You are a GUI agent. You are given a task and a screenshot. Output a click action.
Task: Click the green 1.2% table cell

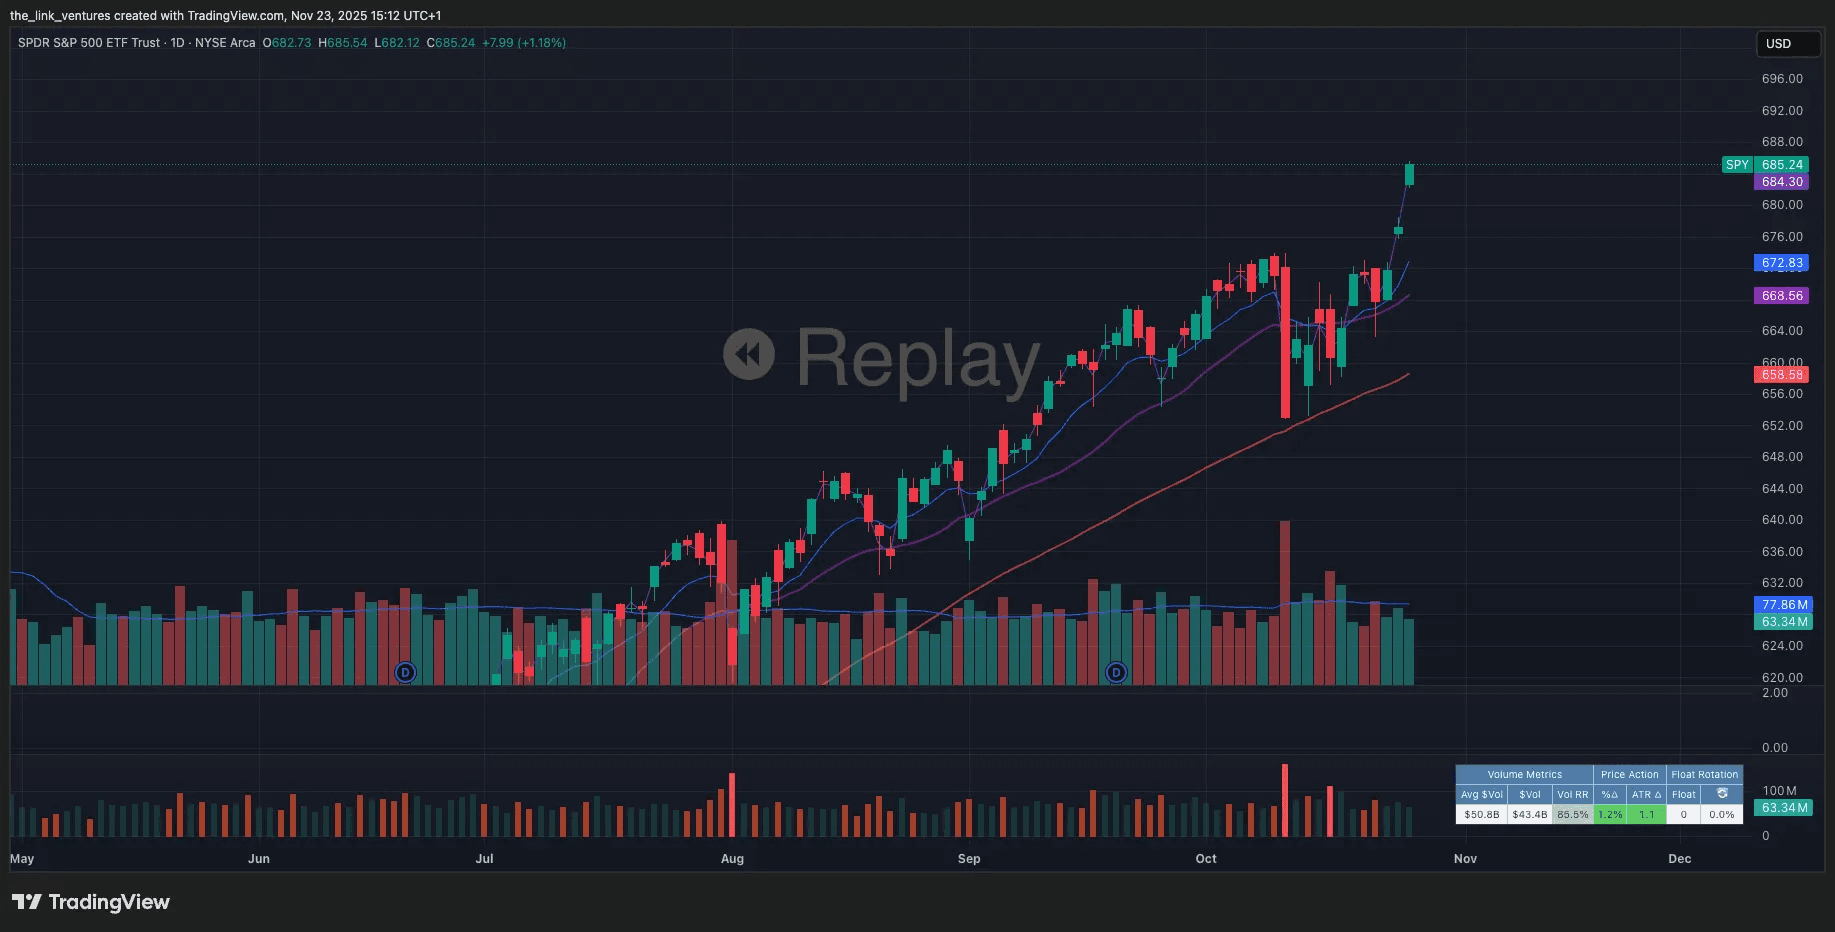coord(1609,815)
